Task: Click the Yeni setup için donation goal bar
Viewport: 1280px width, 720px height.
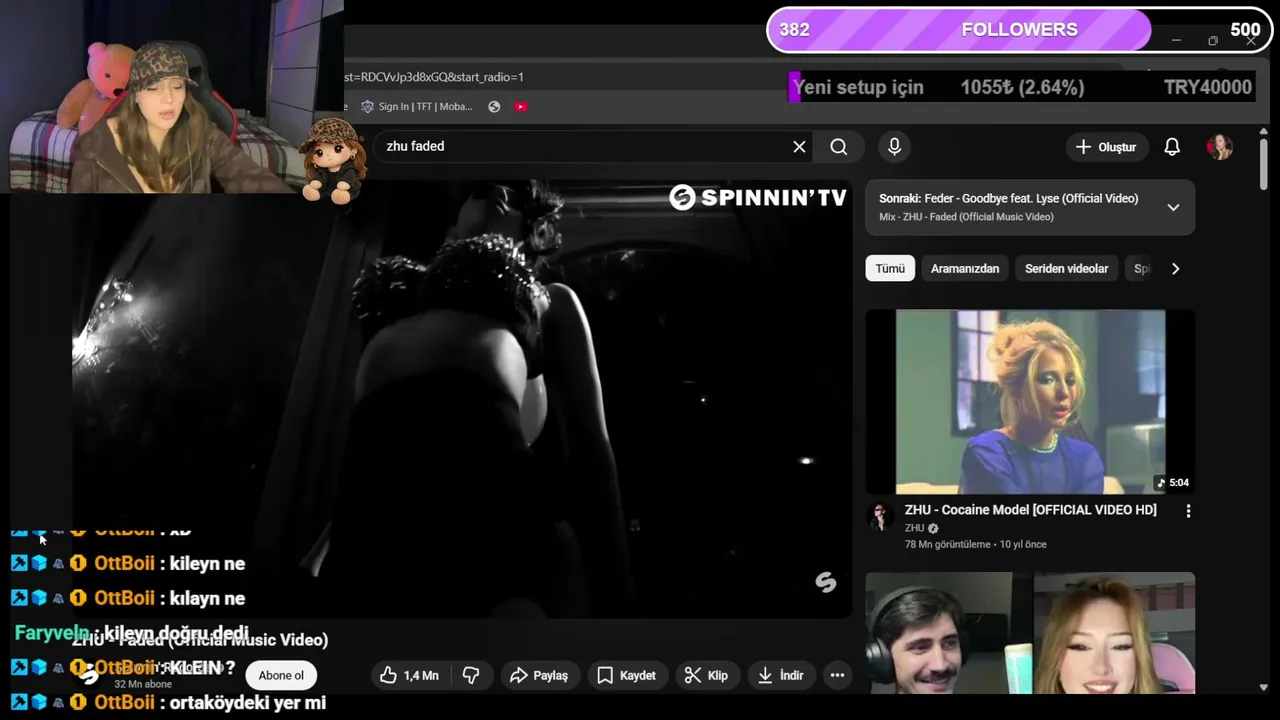Action: pyautogui.click(x=1022, y=88)
